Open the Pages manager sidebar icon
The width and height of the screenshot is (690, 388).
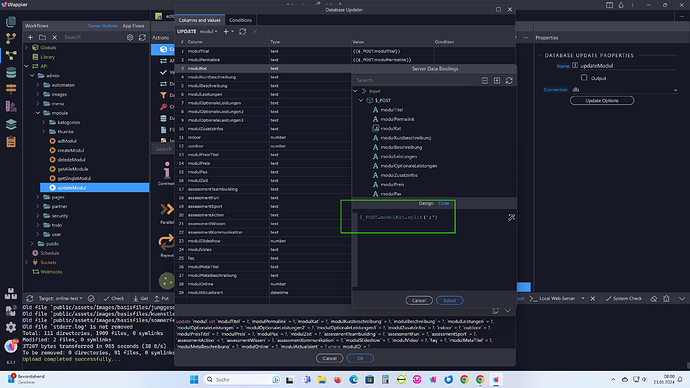(x=11, y=21)
